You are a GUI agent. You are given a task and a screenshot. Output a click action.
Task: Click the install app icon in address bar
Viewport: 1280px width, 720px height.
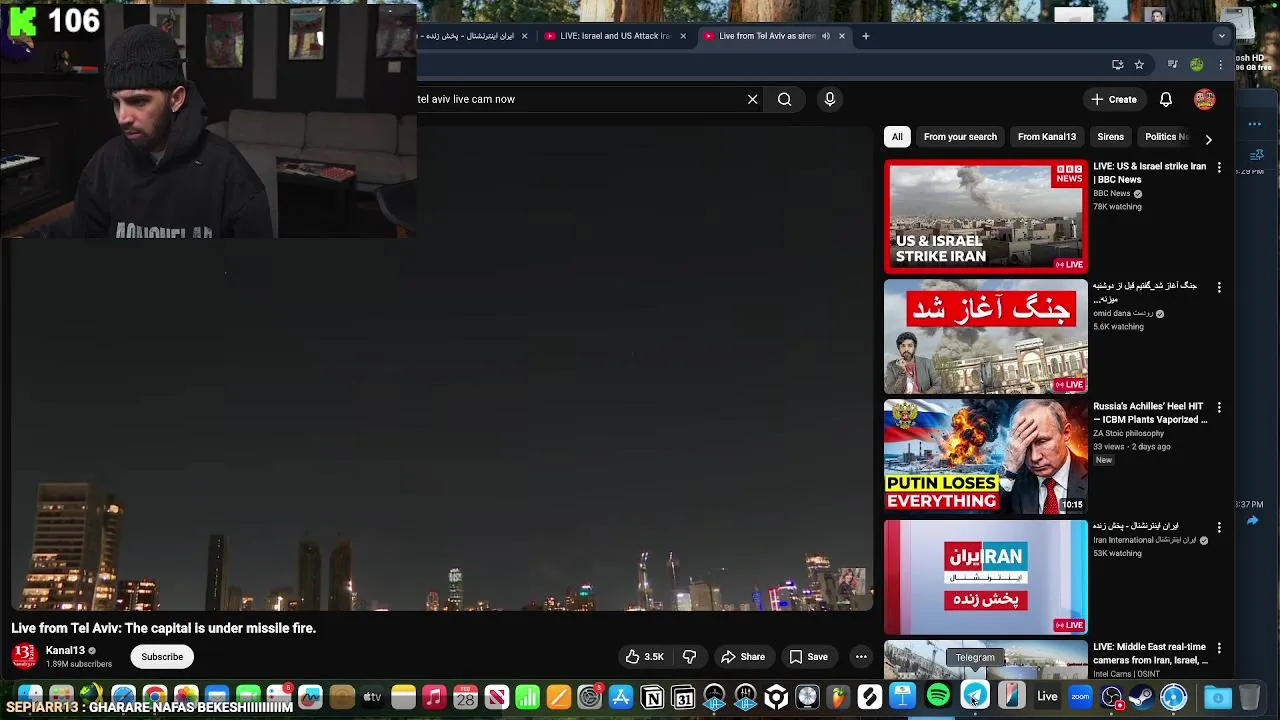pyautogui.click(x=1117, y=64)
